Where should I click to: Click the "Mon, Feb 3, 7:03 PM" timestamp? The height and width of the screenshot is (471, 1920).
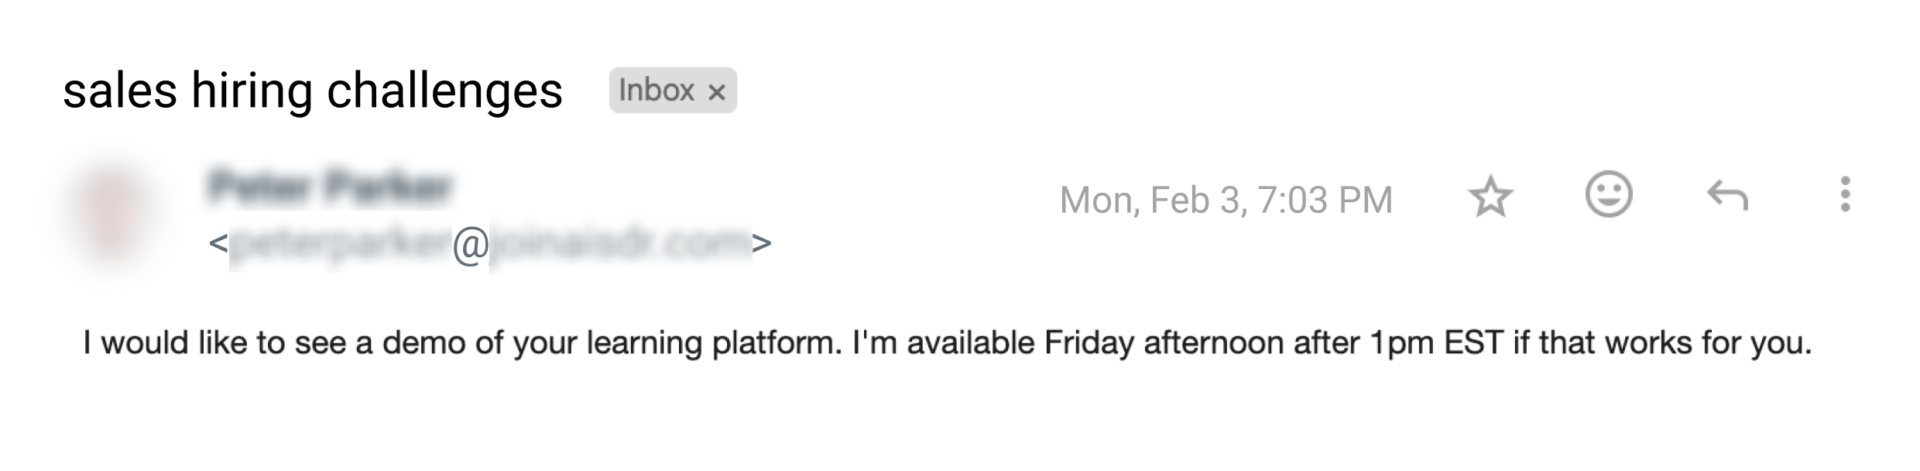(1226, 200)
